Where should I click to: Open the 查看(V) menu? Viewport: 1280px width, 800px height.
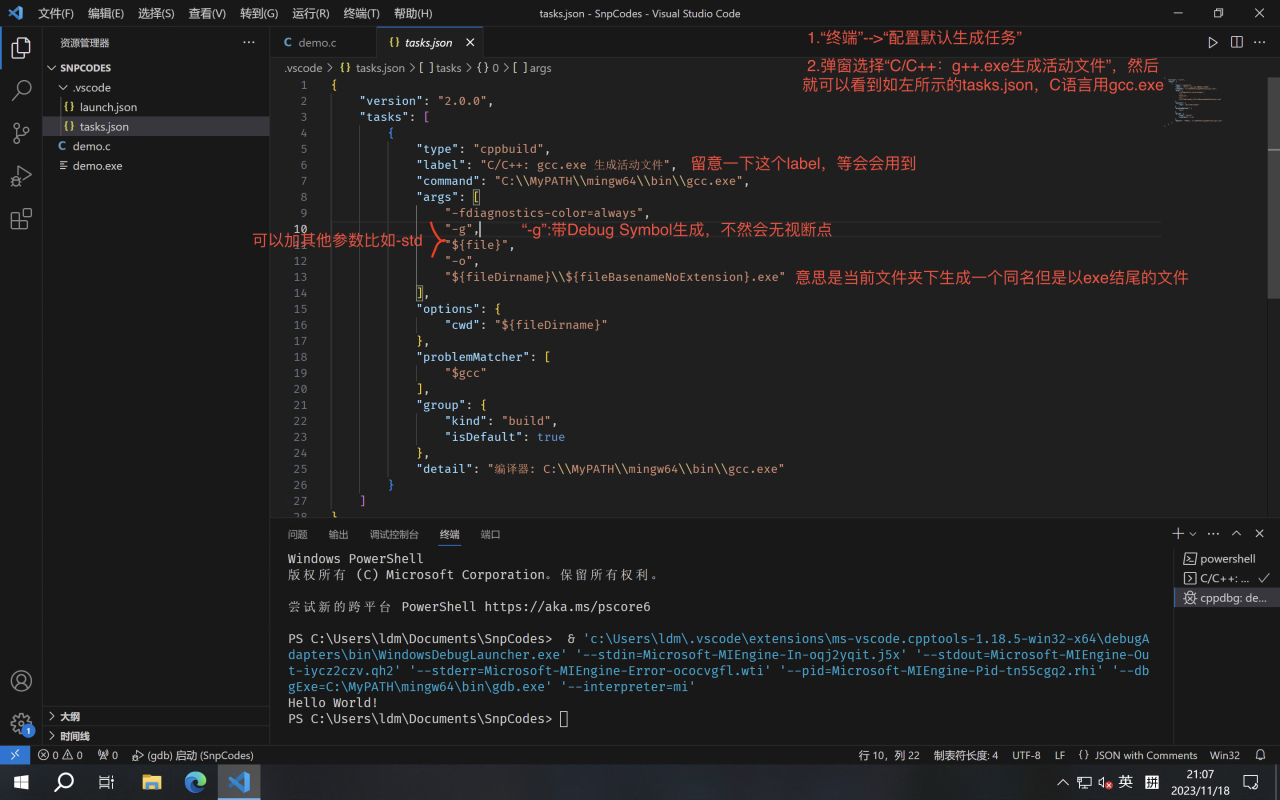(x=207, y=14)
